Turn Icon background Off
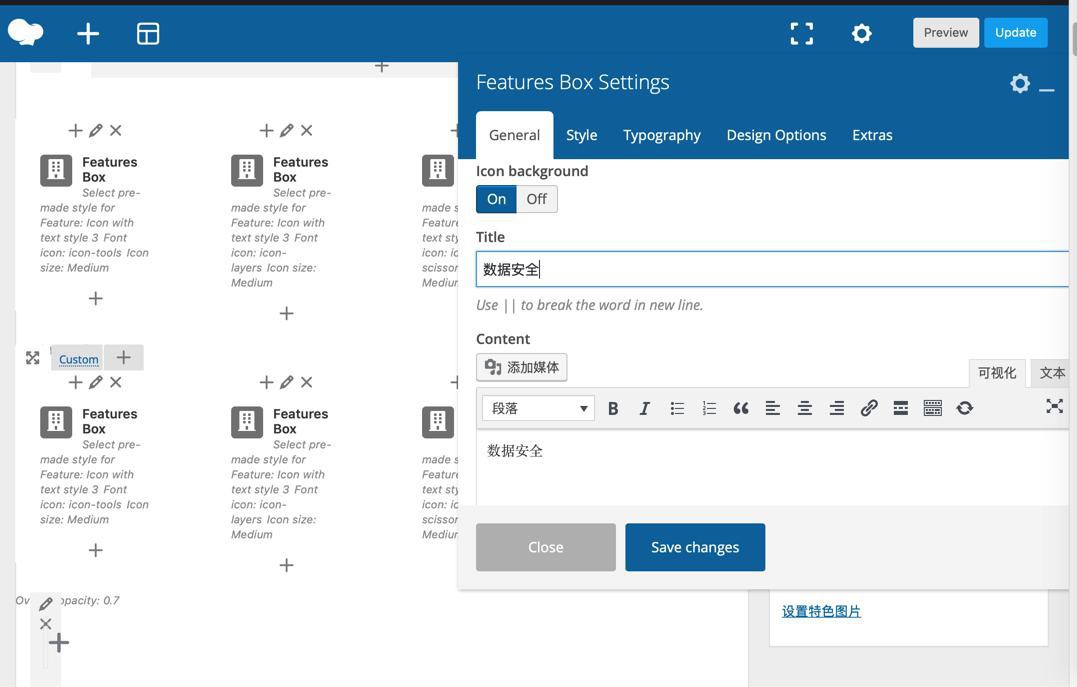The image size is (1077, 687). click(x=536, y=199)
